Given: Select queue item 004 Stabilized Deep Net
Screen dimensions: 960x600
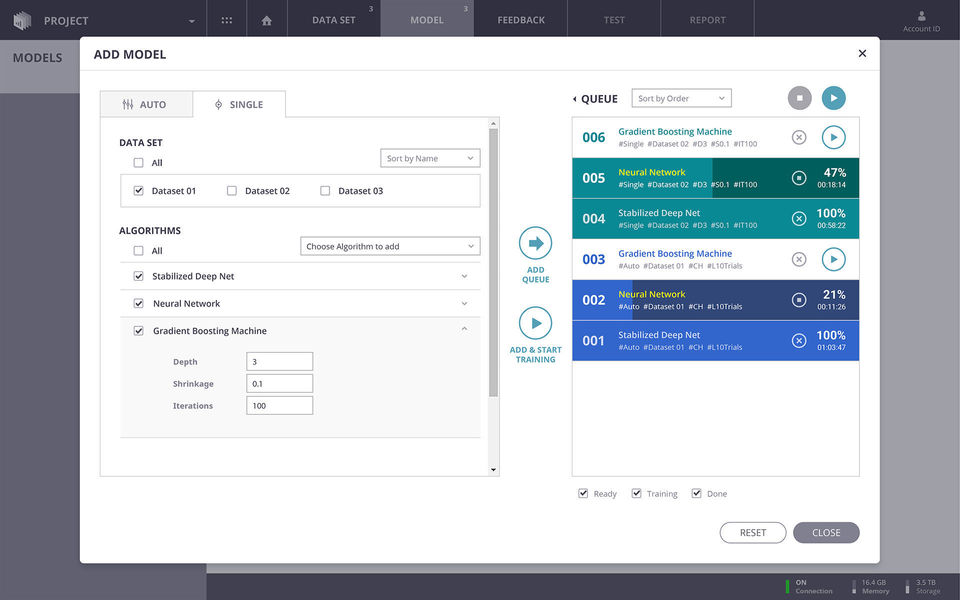Looking at the screenshot, I should pos(715,219).
